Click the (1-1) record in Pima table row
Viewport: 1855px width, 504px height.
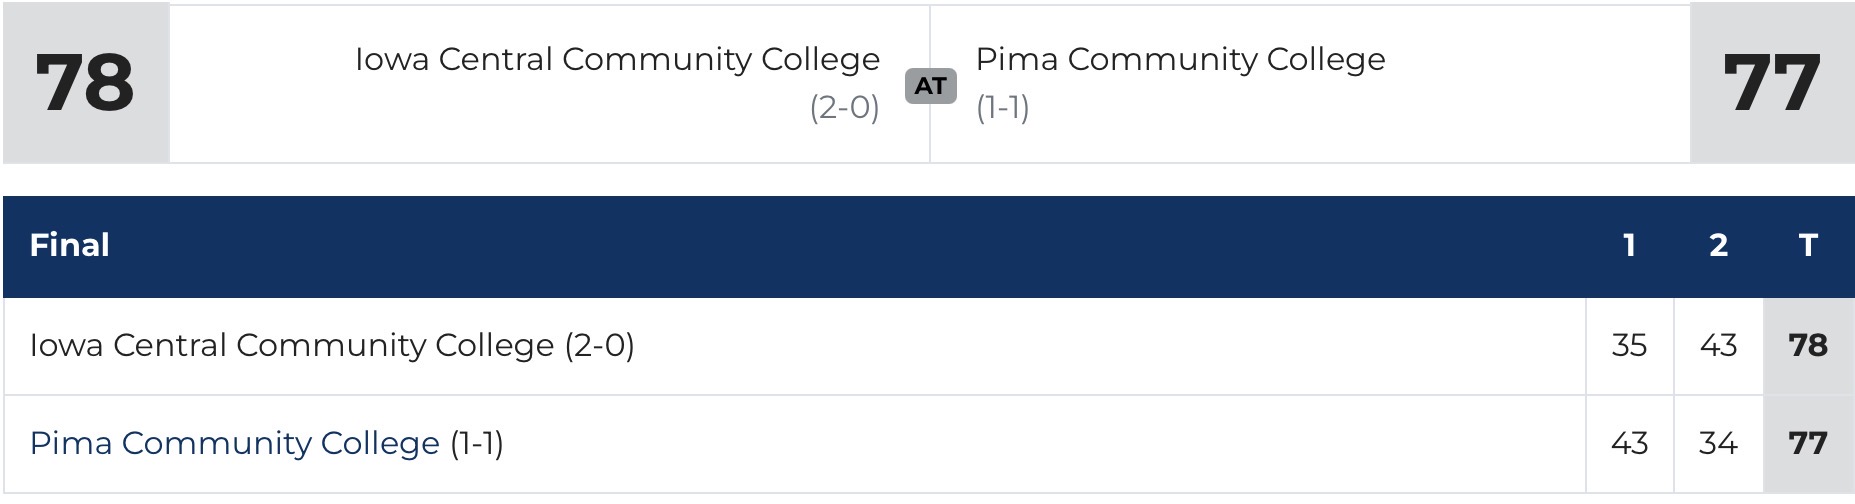click(x=477, y=443)
